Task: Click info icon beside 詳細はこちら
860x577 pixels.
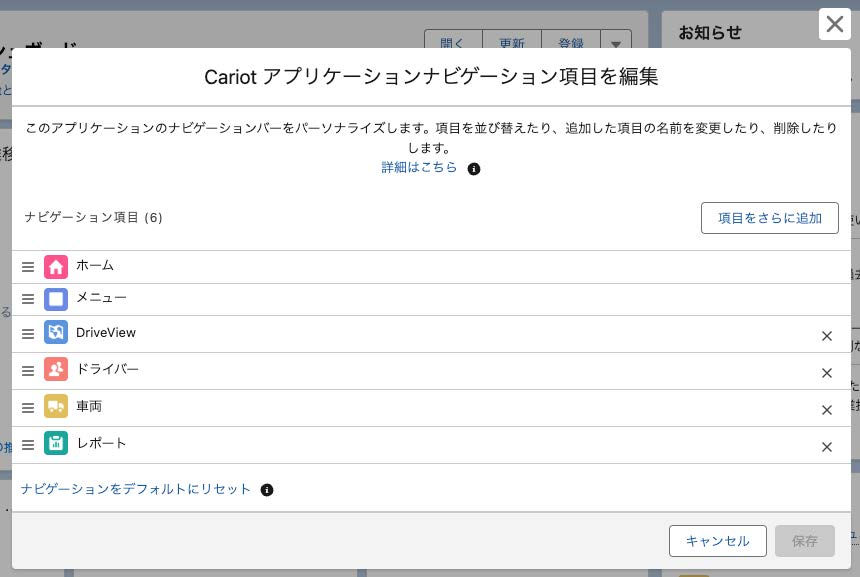Action: pyautogui.click(x=474, y=169)
